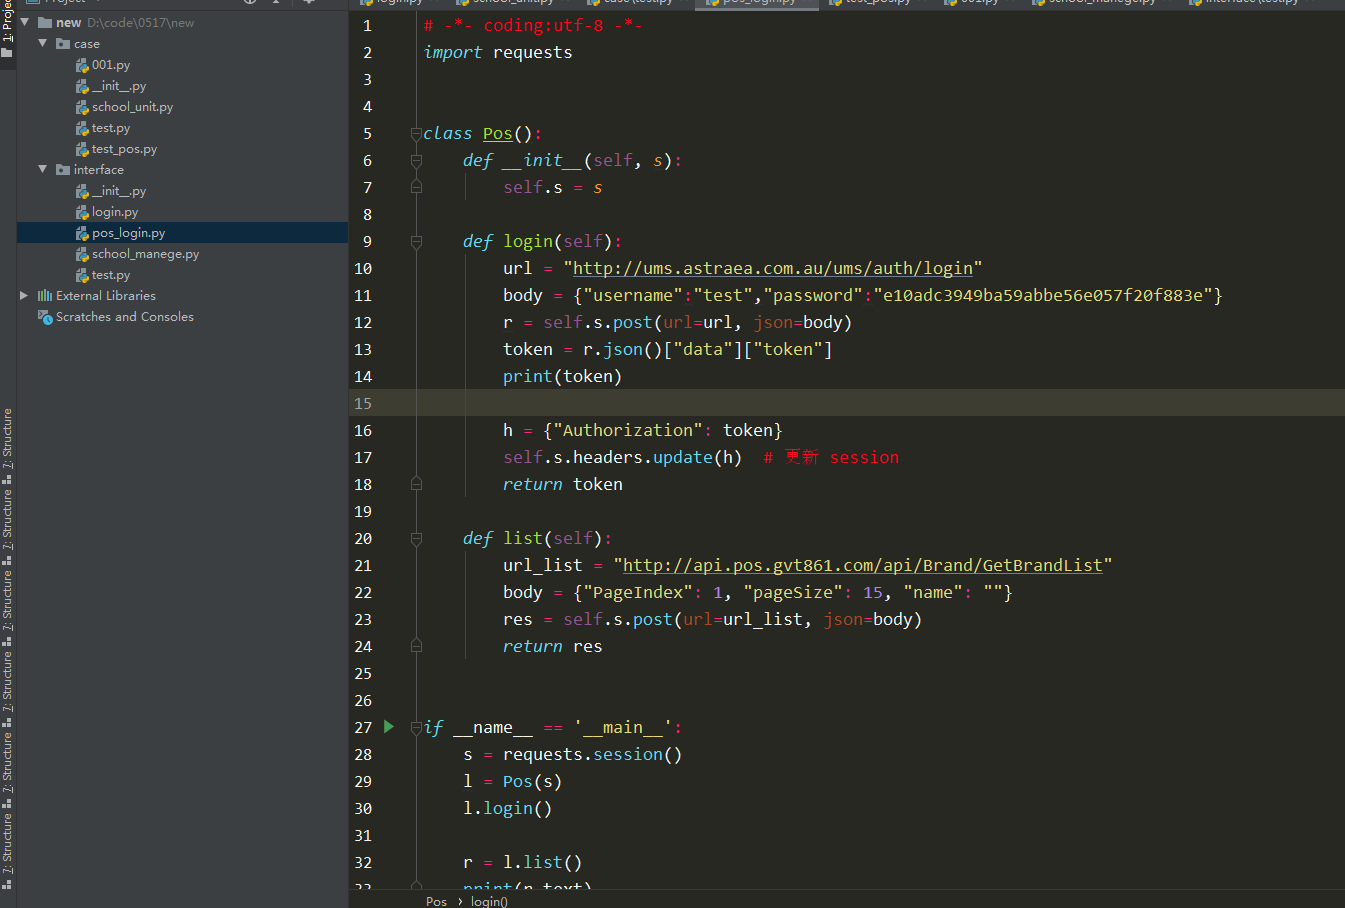Screen dimensions: 1345x908
Task: Click the 'import requests' statement
Action: (498, 52)
